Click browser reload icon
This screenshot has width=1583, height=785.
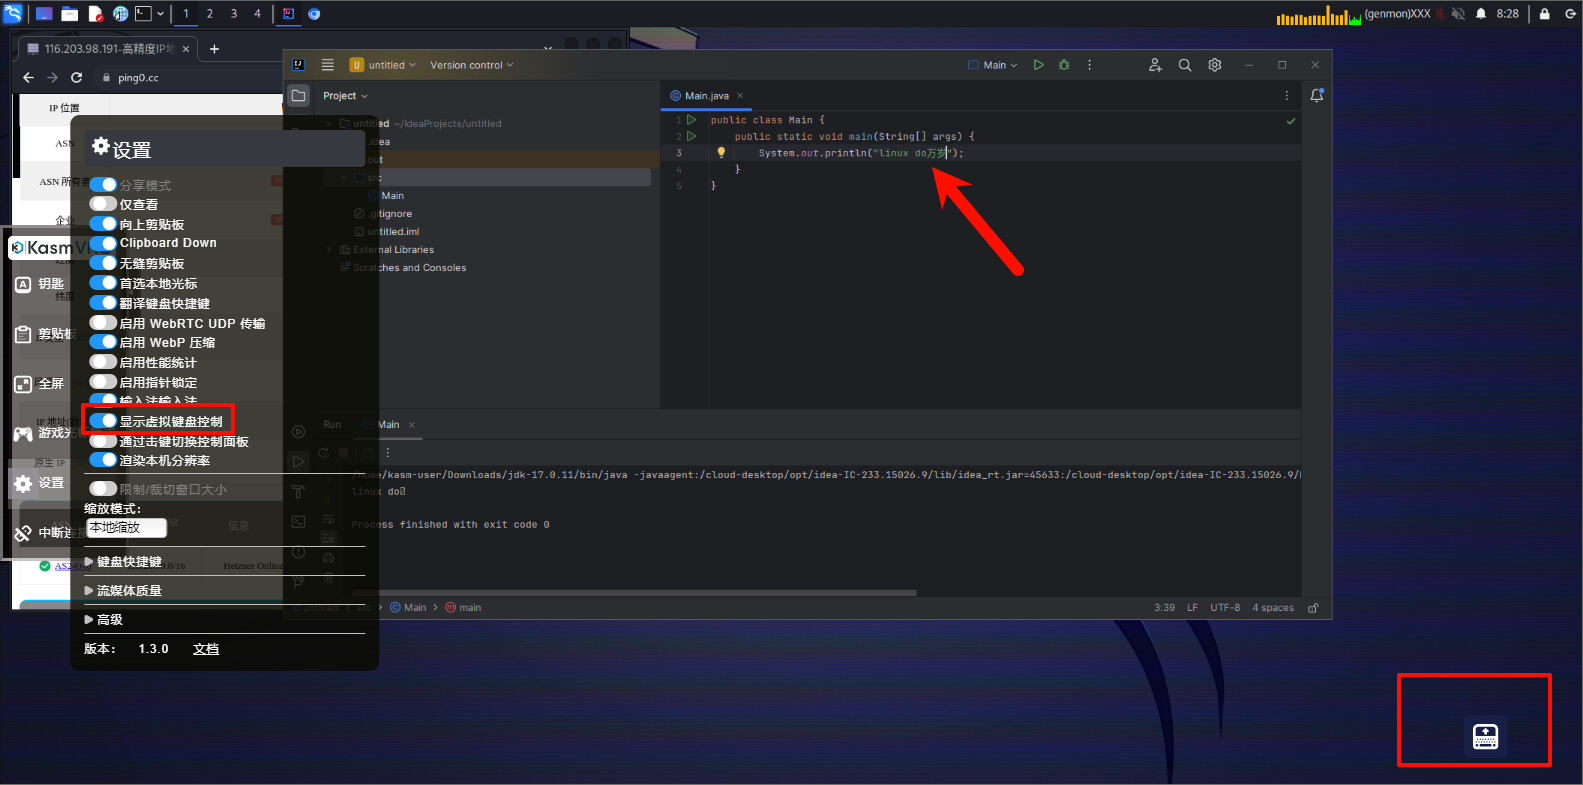[x=77, y=77]
